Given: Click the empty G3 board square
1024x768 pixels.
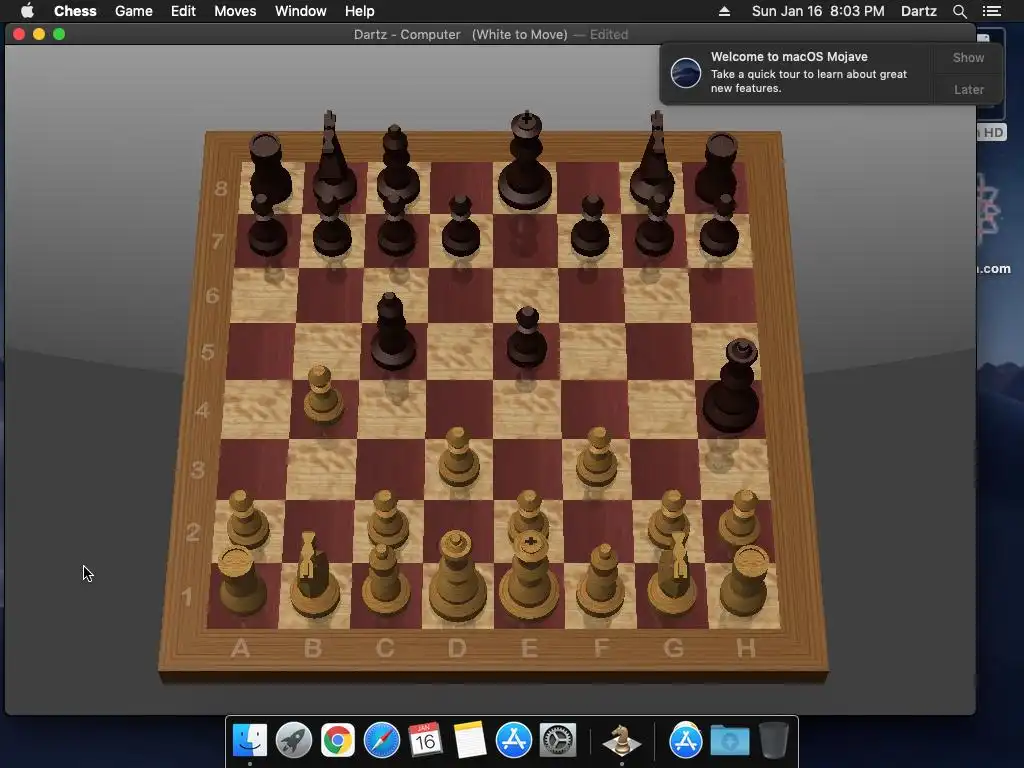Looking at the screenshot, I should pyautogui.click(x=664, y=469).
